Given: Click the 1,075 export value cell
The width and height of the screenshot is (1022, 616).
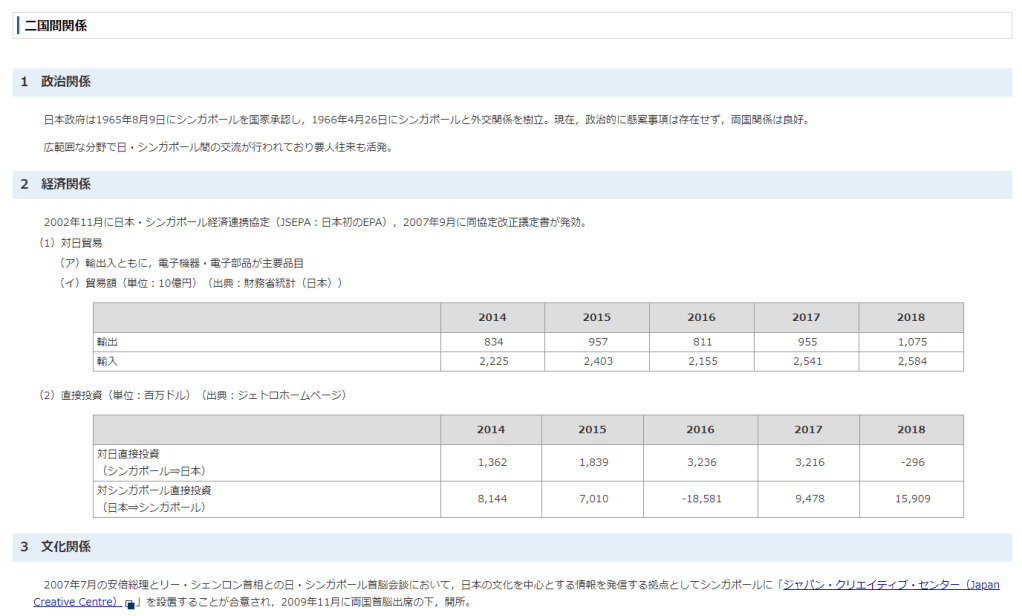Looking at the screenshot, I should pyautogui.click(x=910, y=342).
